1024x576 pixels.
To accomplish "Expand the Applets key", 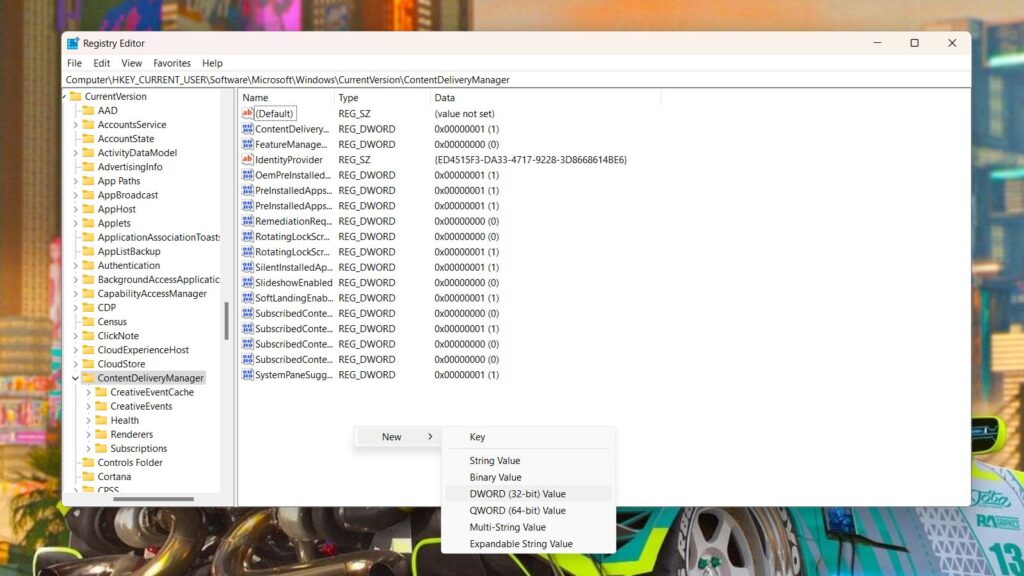I will pos(75,223).
